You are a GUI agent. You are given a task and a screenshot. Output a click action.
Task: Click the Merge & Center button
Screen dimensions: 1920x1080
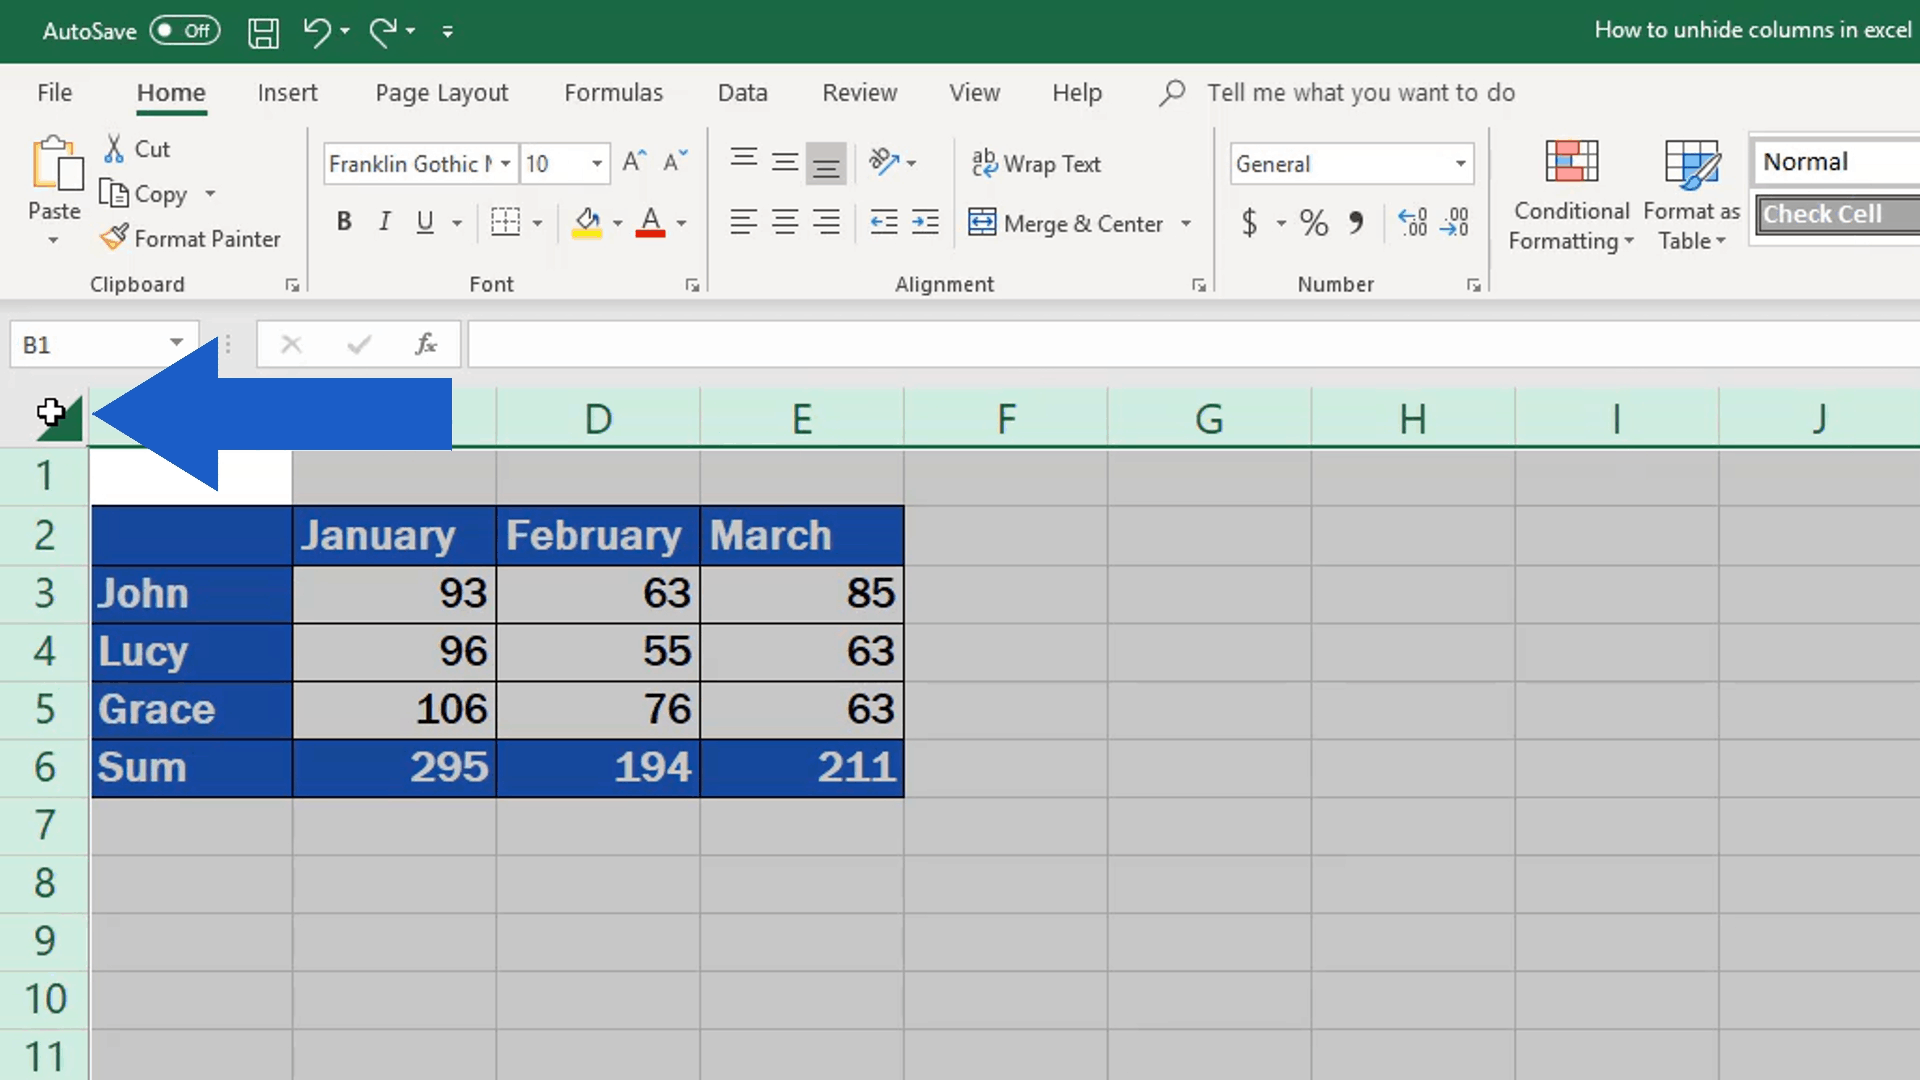1066,223
